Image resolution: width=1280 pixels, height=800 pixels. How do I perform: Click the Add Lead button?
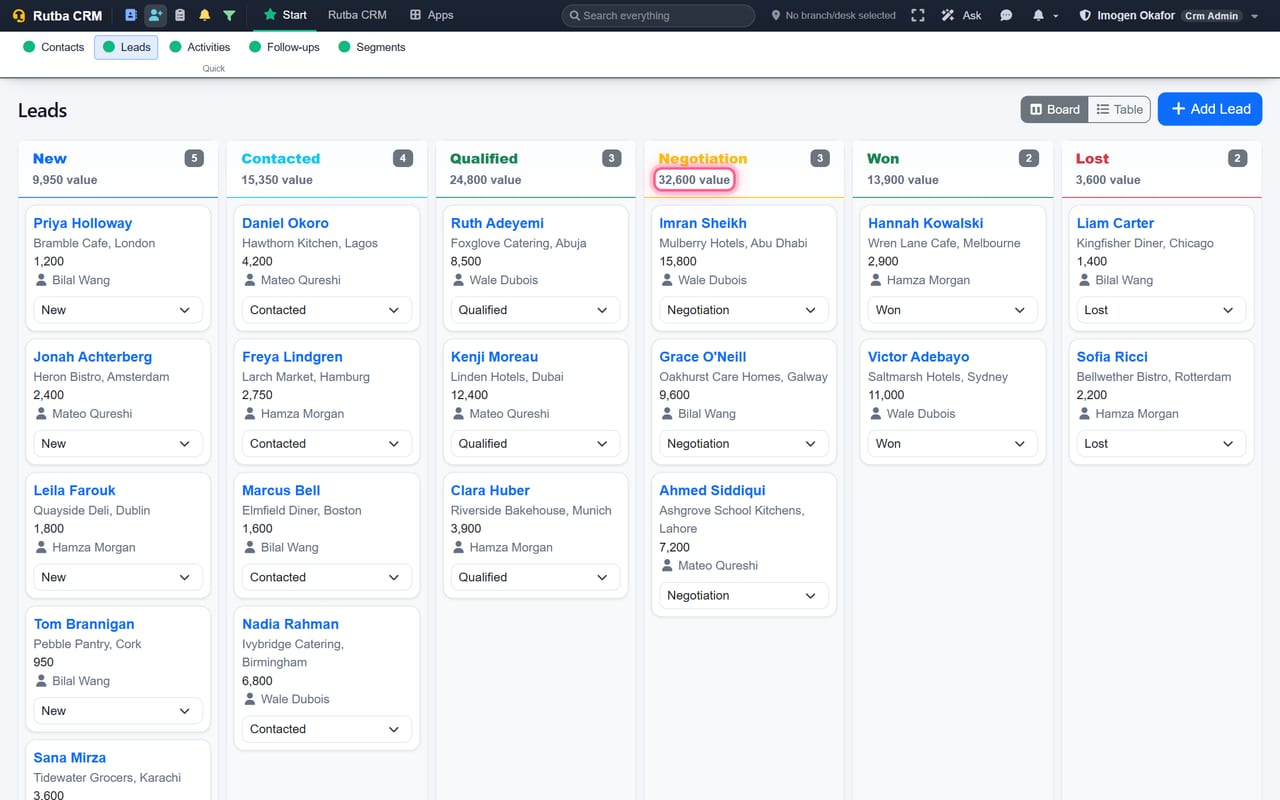pyautogui.click(x=1210, y=109)
